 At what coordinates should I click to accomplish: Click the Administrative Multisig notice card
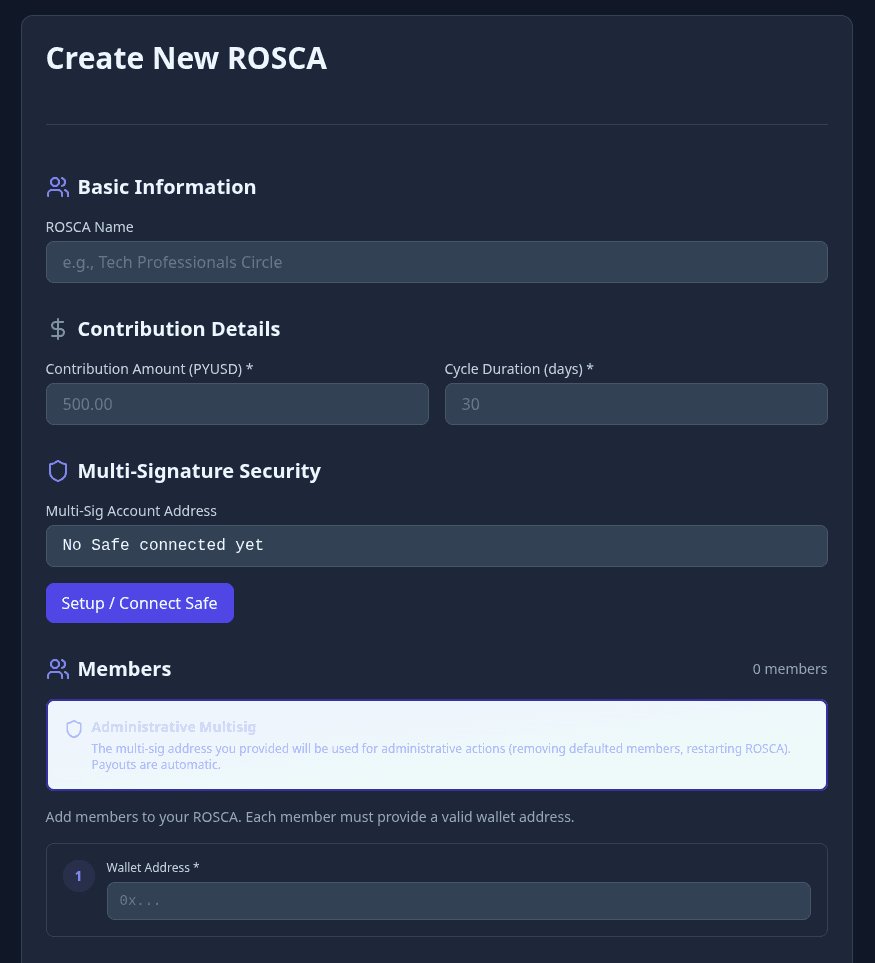436,744
